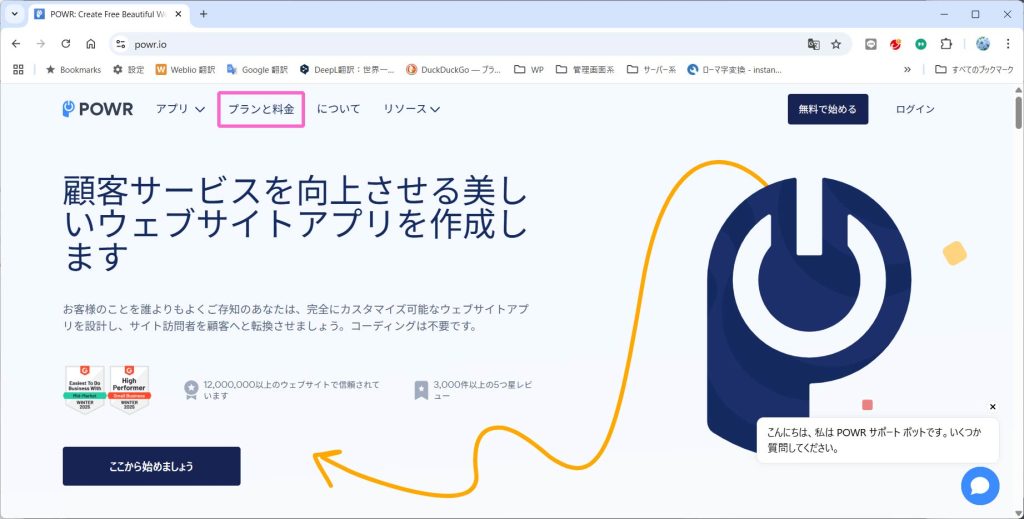The image size is (1024, 519).
Task: Open the Weblio 翻訳 bookmark
Action: click(185, 69)
